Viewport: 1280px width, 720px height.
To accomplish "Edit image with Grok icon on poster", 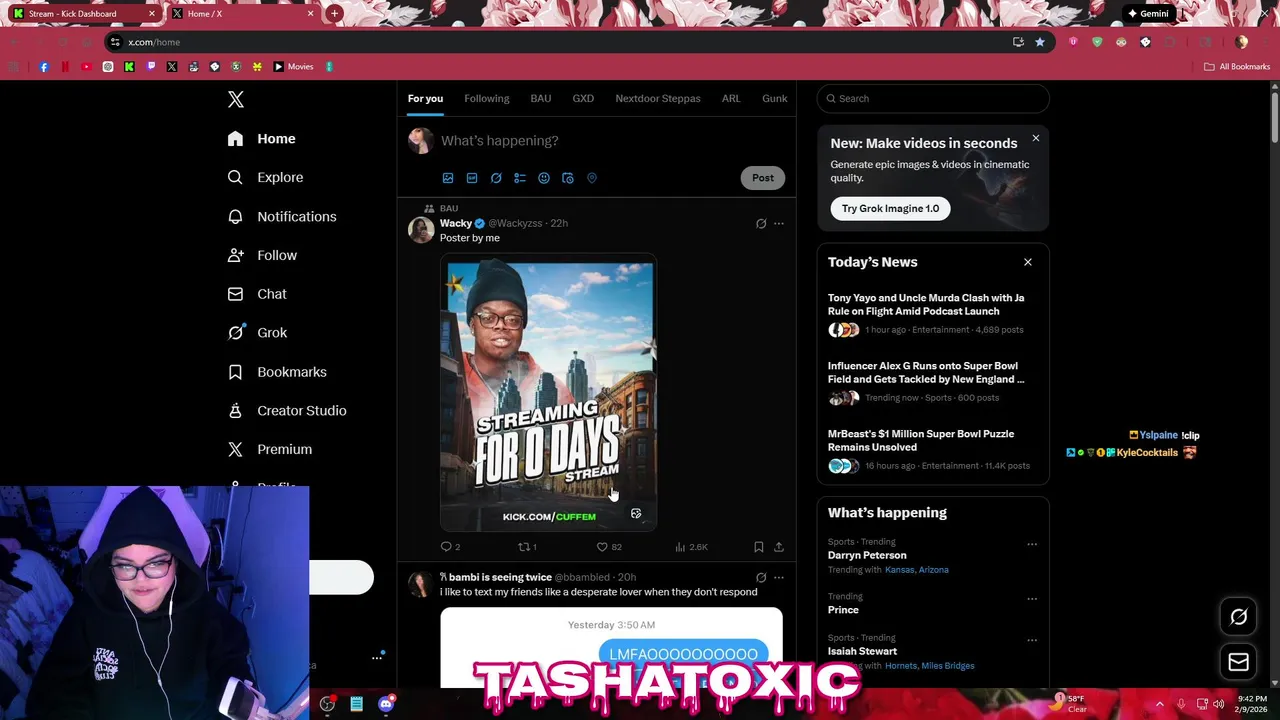I will tap(636, 514).
